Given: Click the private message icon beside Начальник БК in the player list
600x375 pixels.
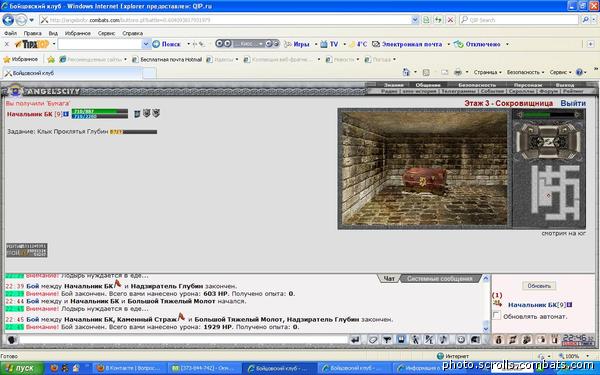Looking at the screenshot, I should [497, 304].
